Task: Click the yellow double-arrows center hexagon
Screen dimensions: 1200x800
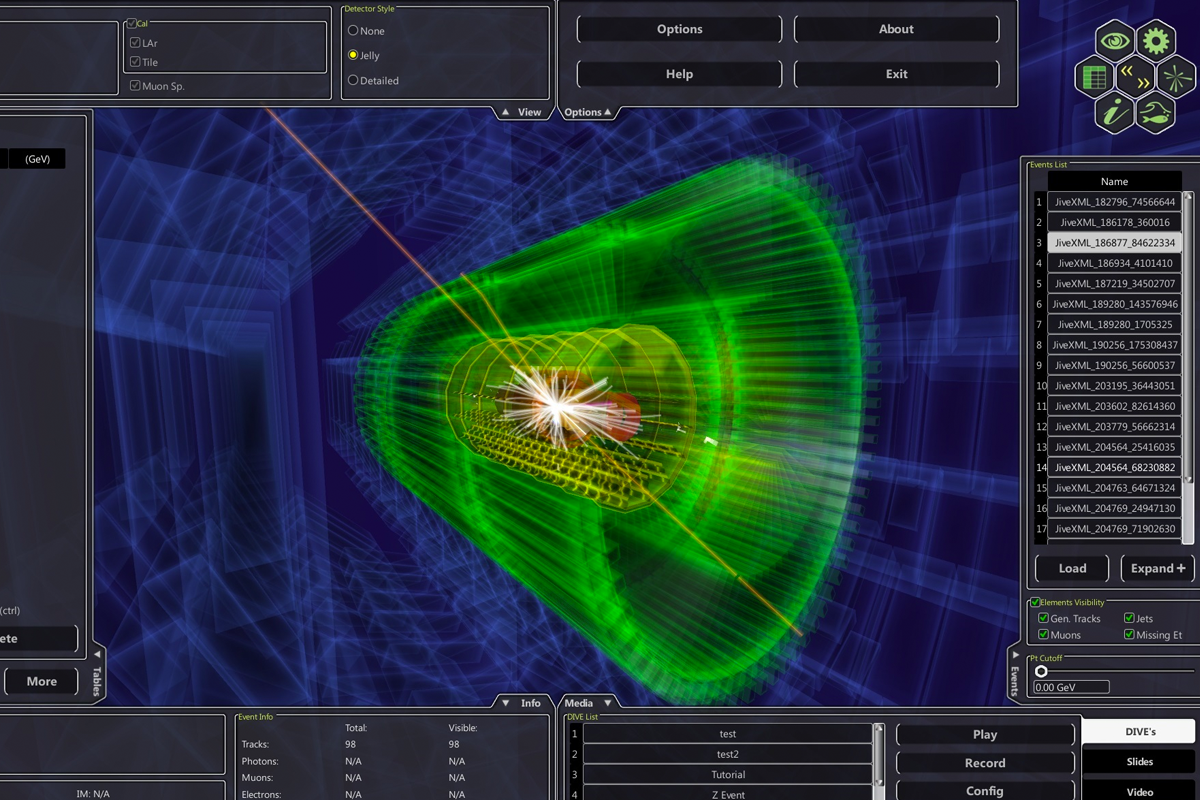Action: (x=1135, y=77)
